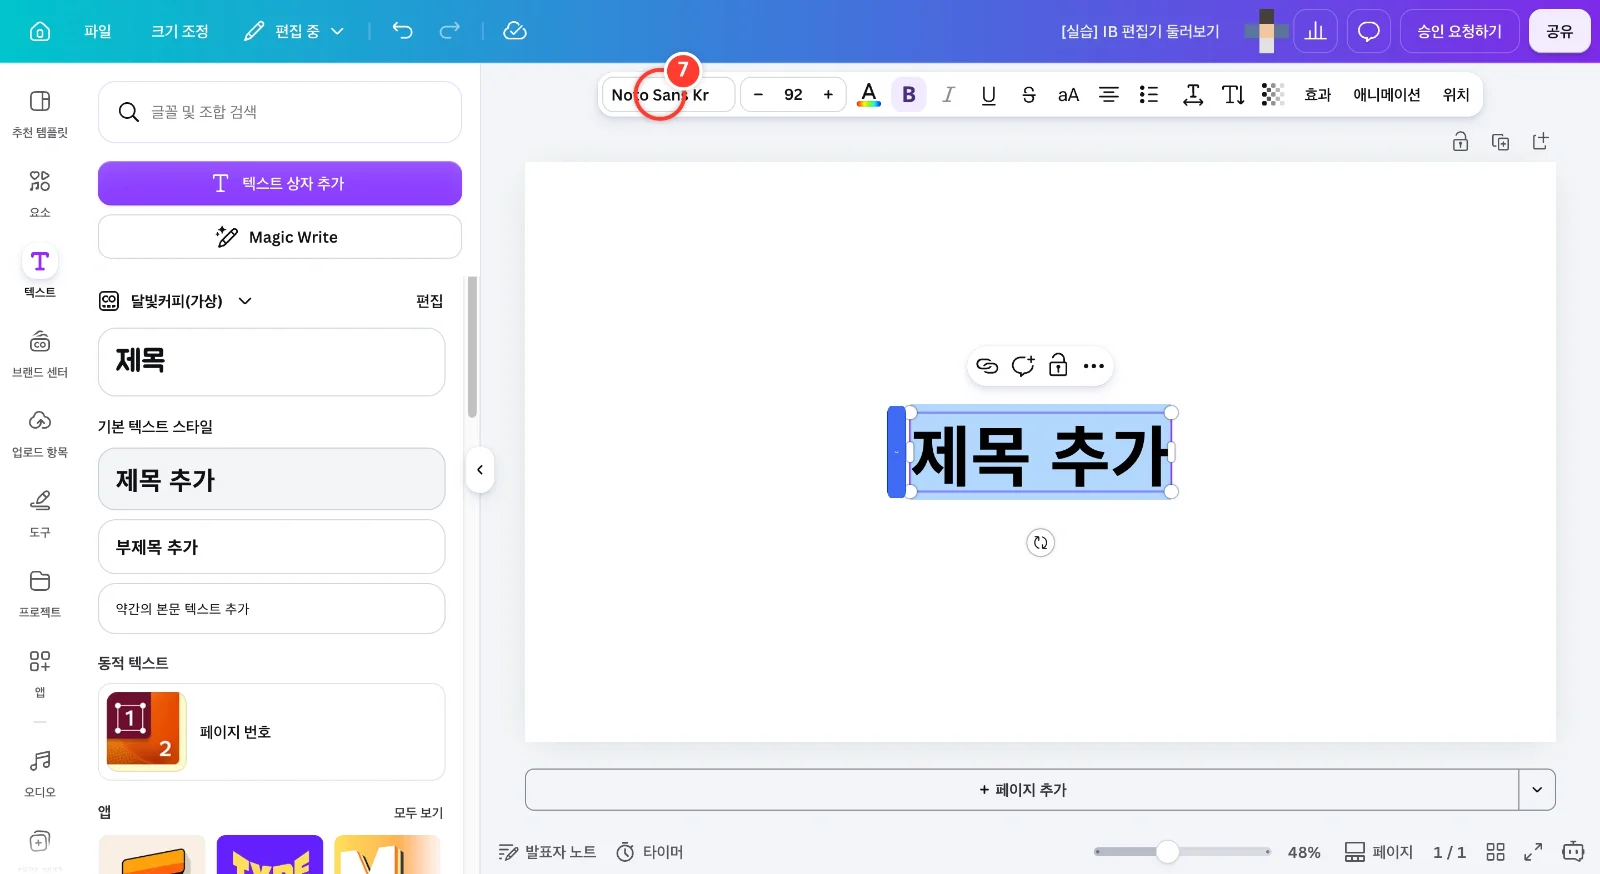1600x874 pixels.
Task: Collapse the side panel with arrow
Action: click(480, 470)
